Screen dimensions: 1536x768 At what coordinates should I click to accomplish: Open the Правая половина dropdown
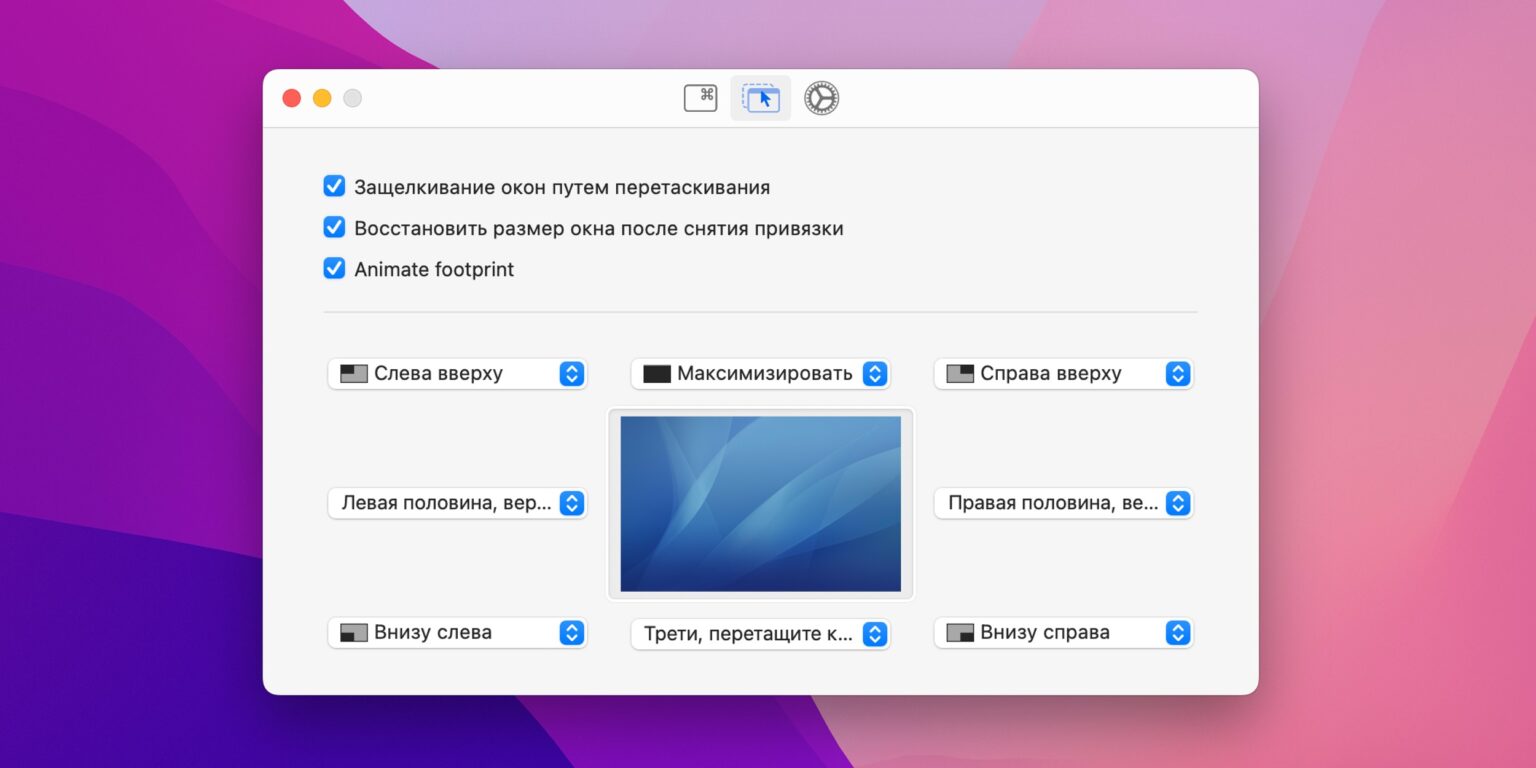point(1178,503)
